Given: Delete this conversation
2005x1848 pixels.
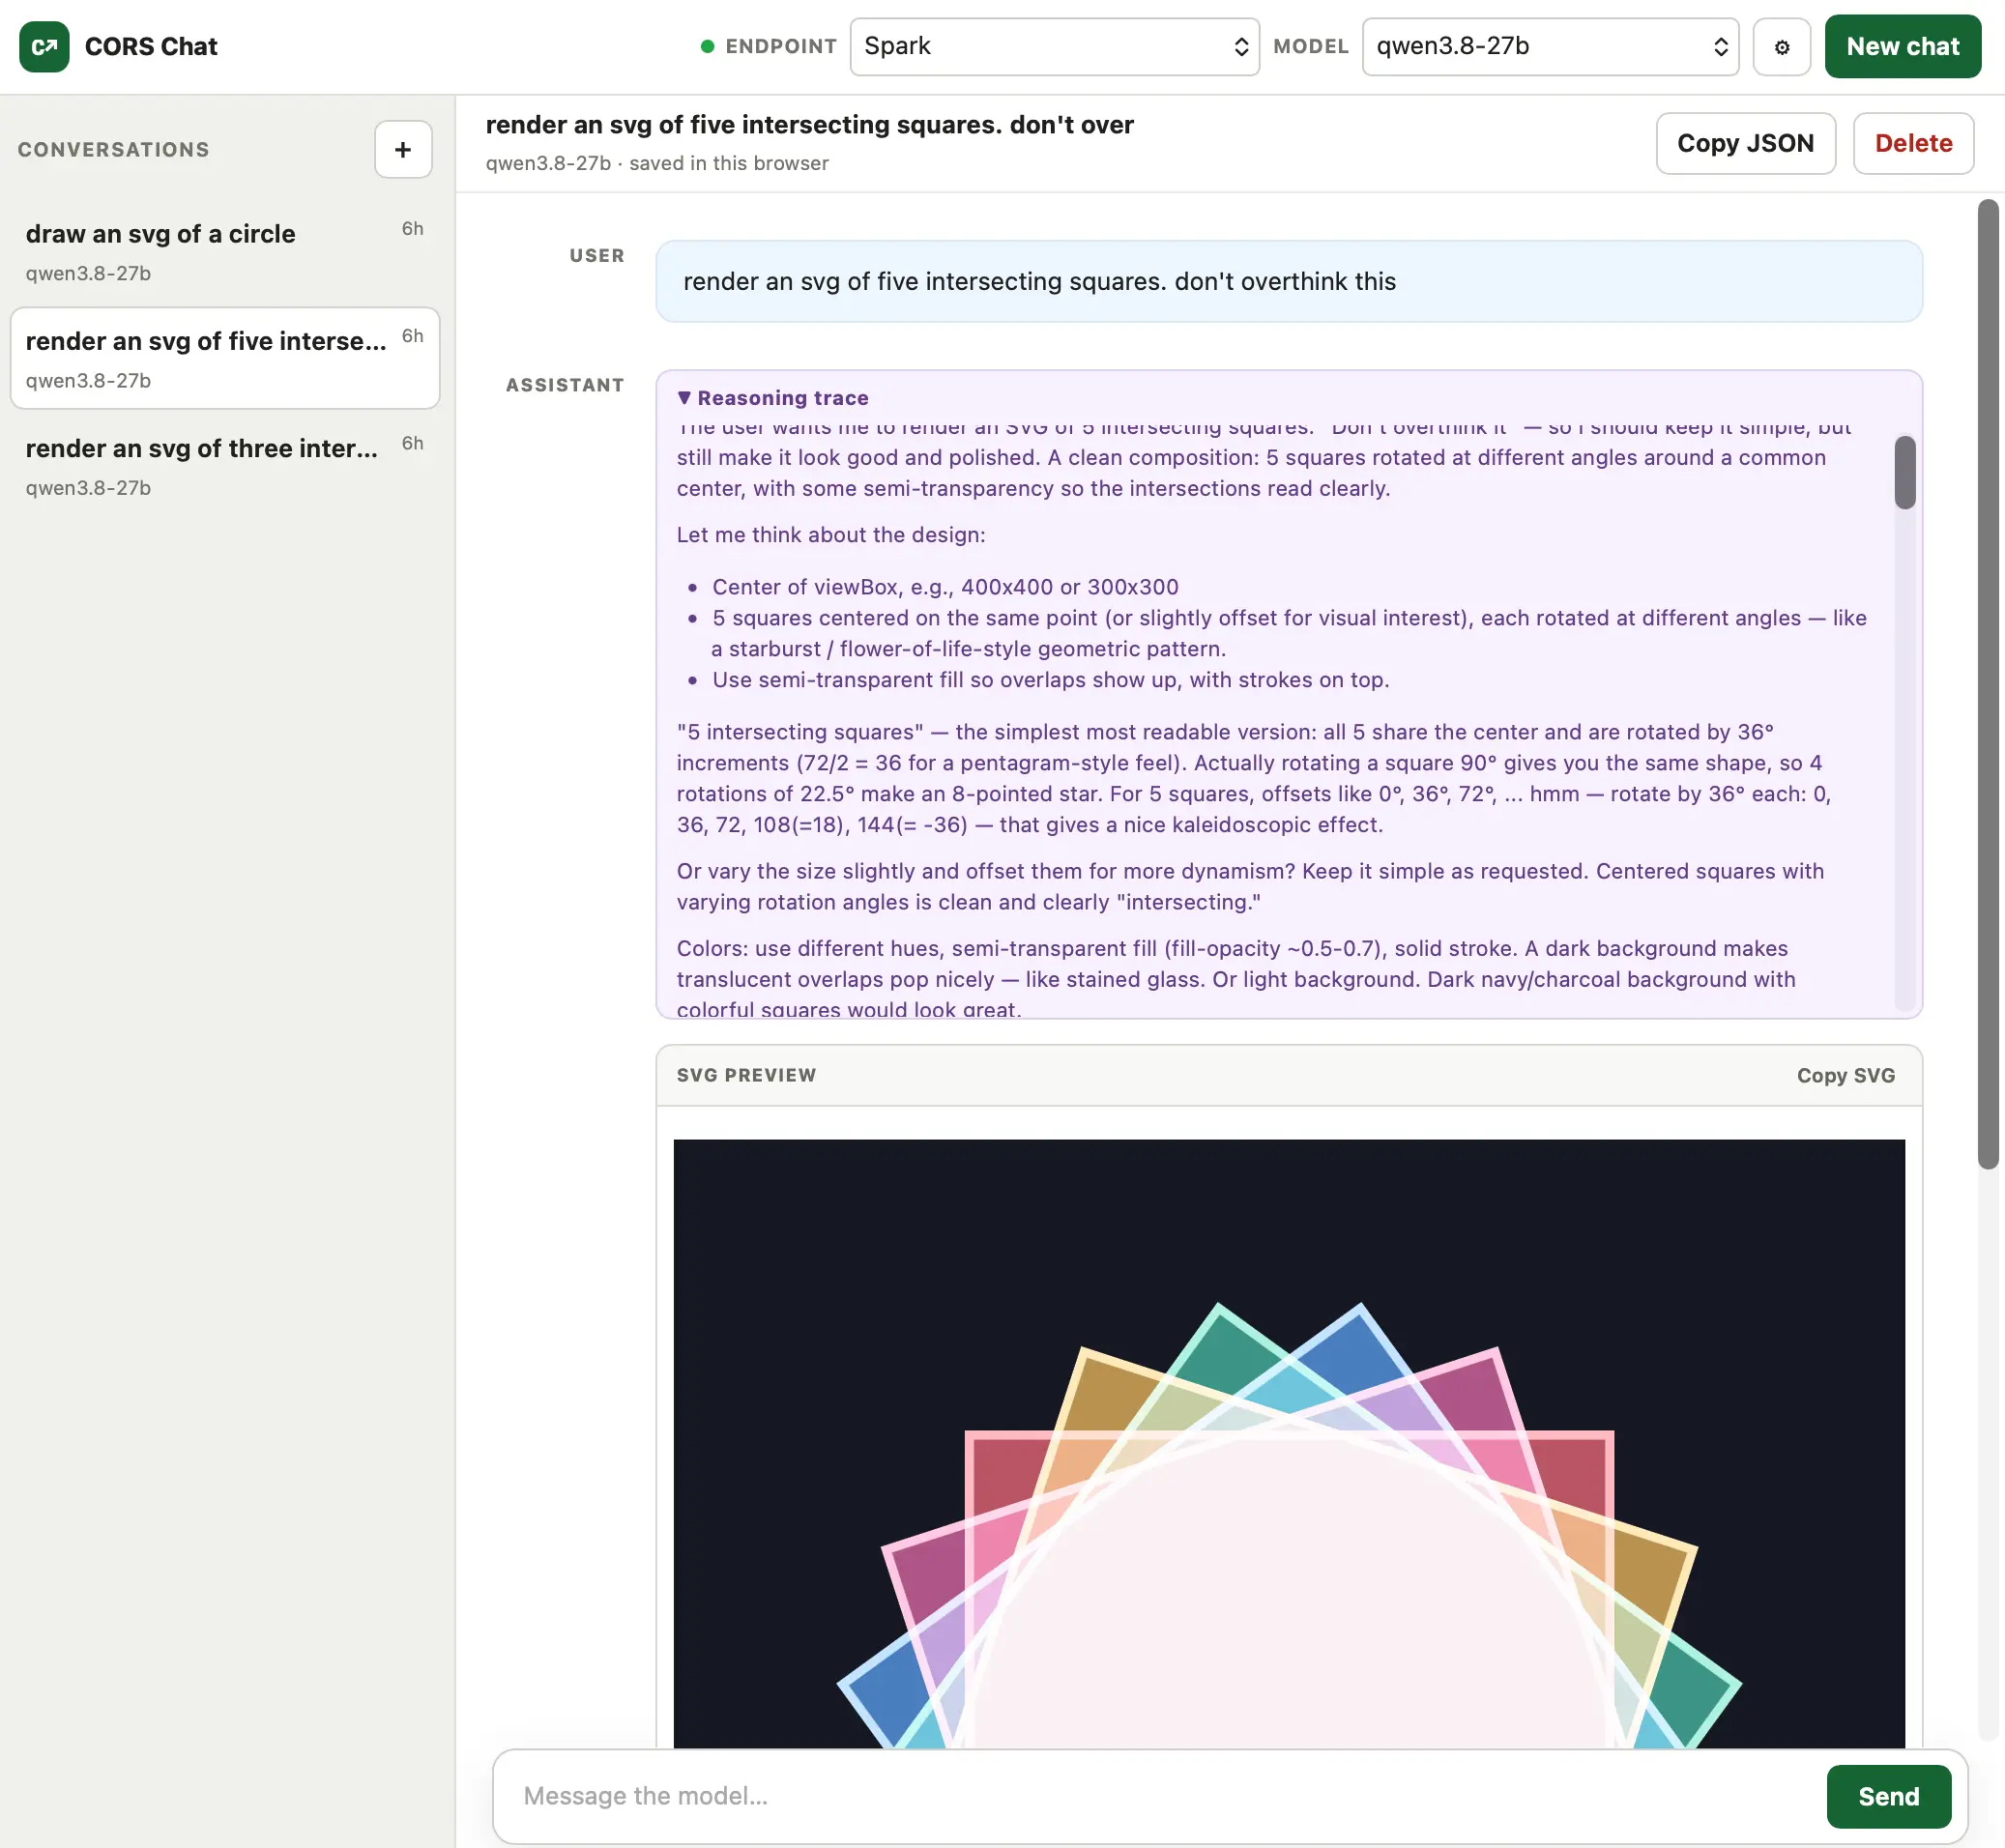Looking at the screenshot, I should pyautogui.click(x=1912, y=143).
